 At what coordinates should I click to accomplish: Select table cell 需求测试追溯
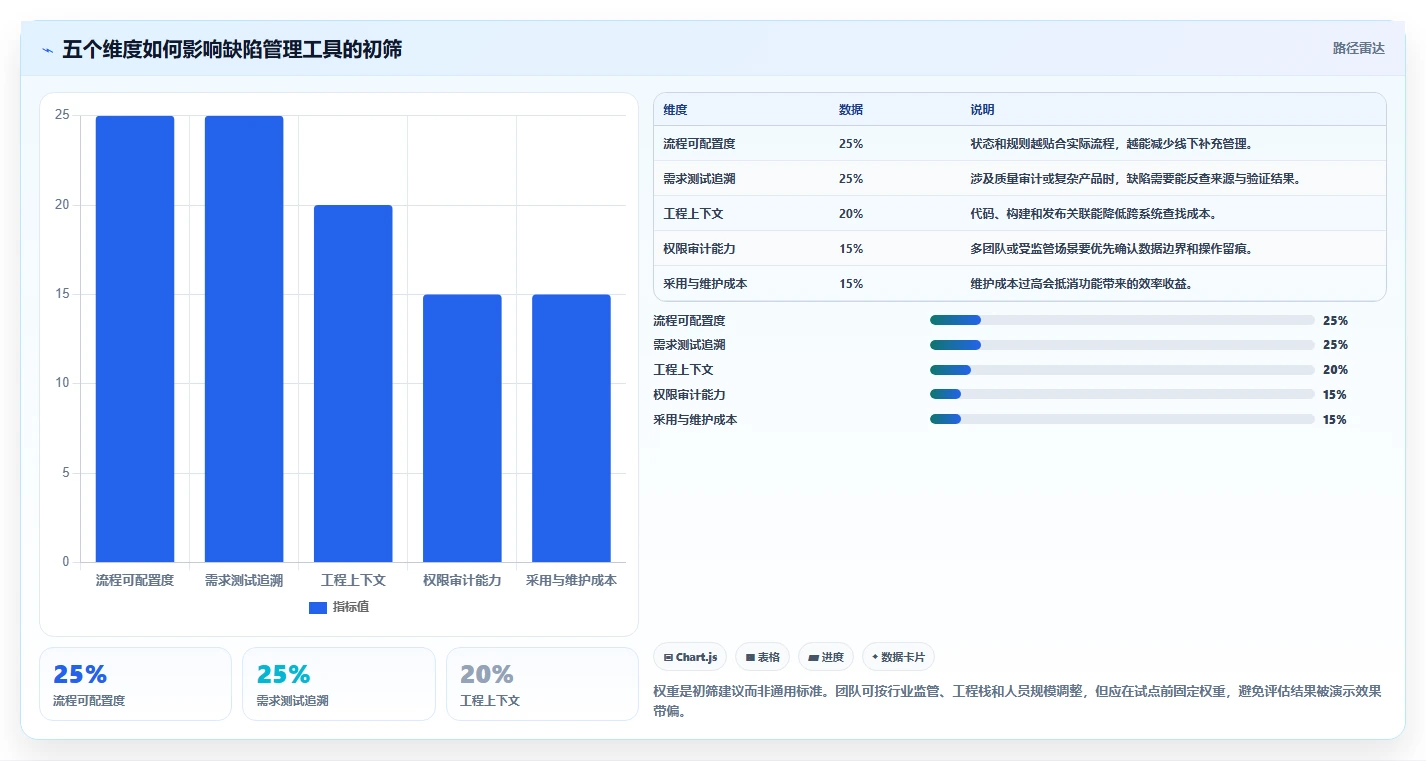pos(699,179)
